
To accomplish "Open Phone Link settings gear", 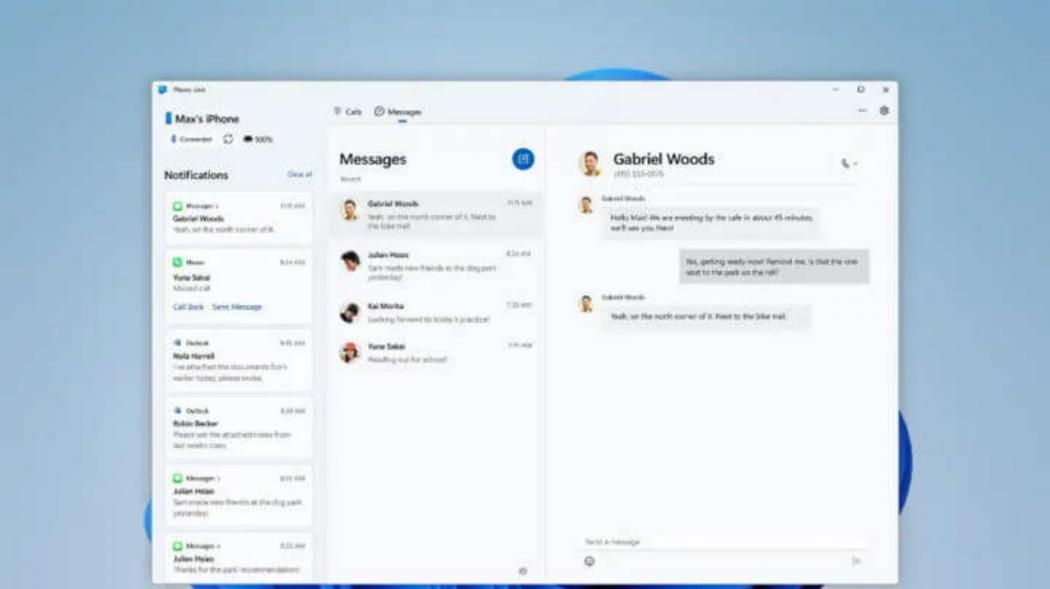I will coord(884,111).
